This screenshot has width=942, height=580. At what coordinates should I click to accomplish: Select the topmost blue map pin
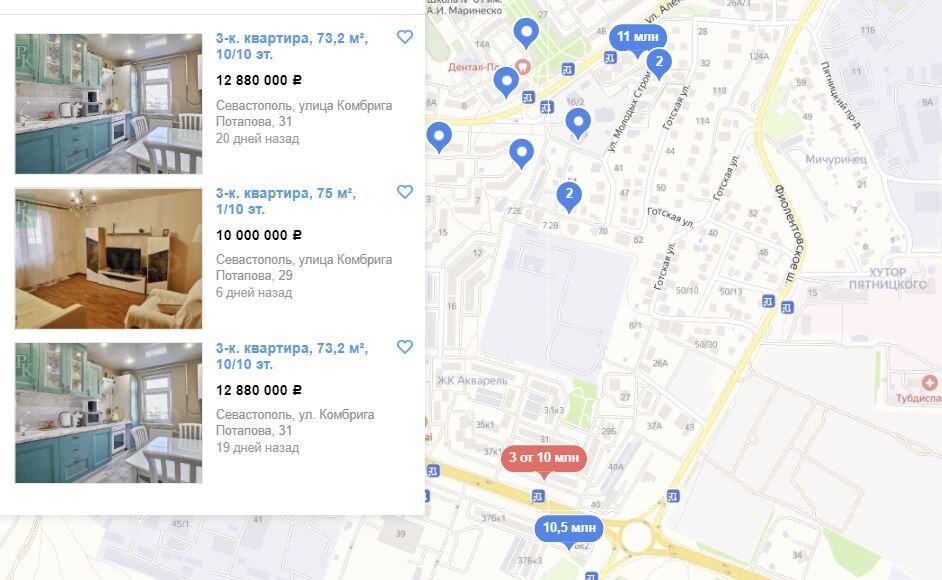[526, 32]
